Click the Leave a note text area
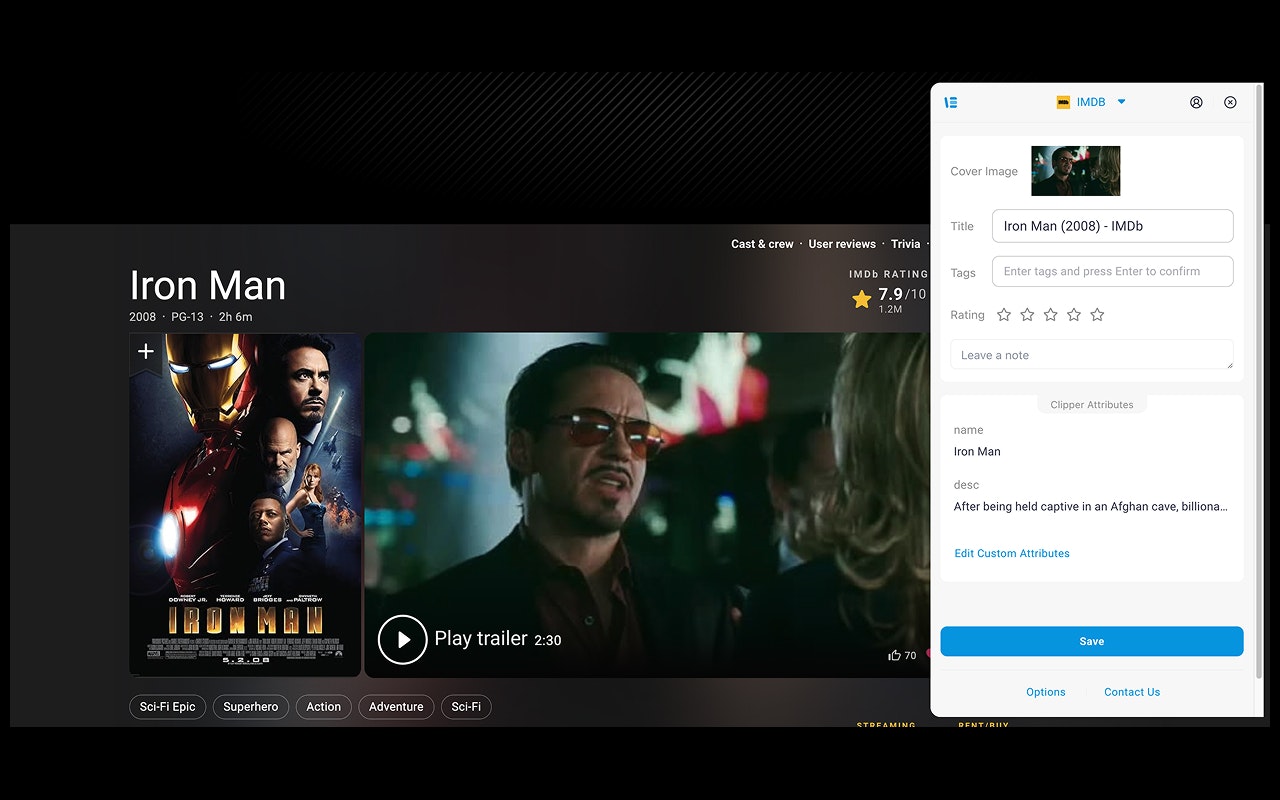This screenshot has height=800, width=1280. (x=1092, y=355)
